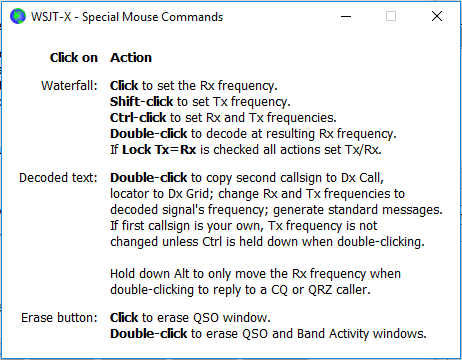The image size is (462, 360).
Task: Minimize the Special Mouse Commands window
Action: pos(346,16)
